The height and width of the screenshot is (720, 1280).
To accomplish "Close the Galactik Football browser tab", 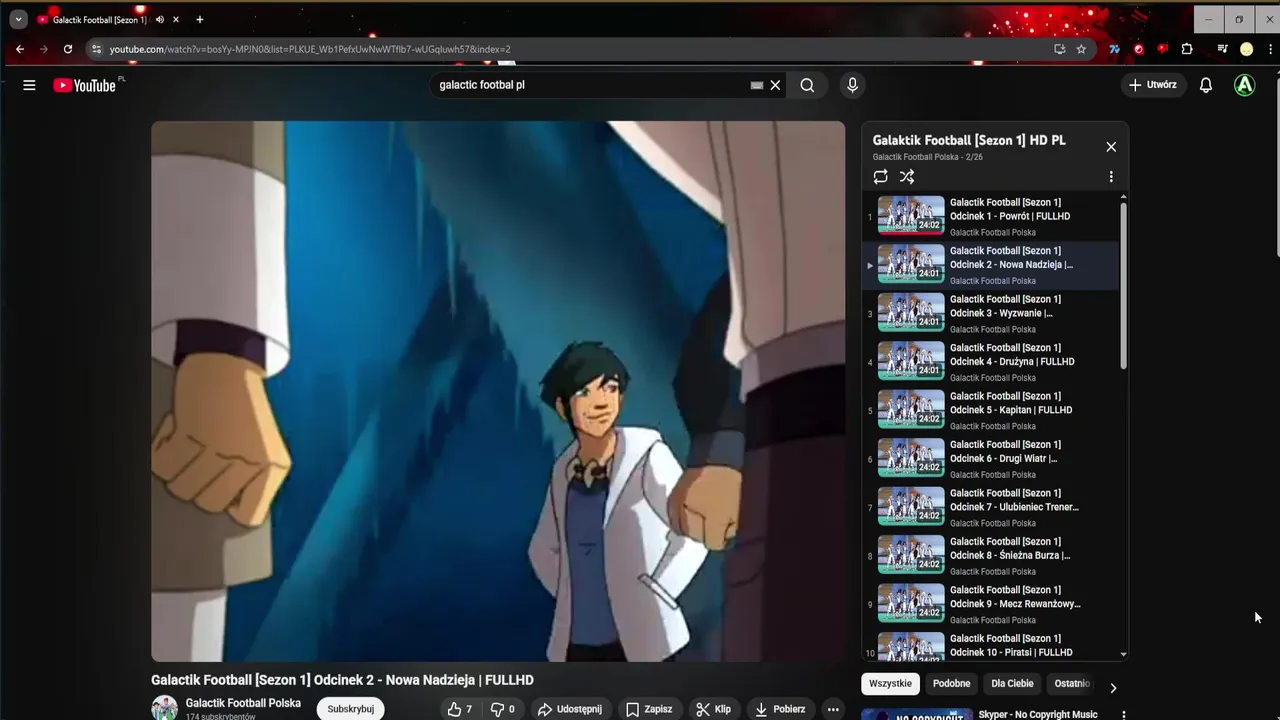I will (x=176, y=19).
